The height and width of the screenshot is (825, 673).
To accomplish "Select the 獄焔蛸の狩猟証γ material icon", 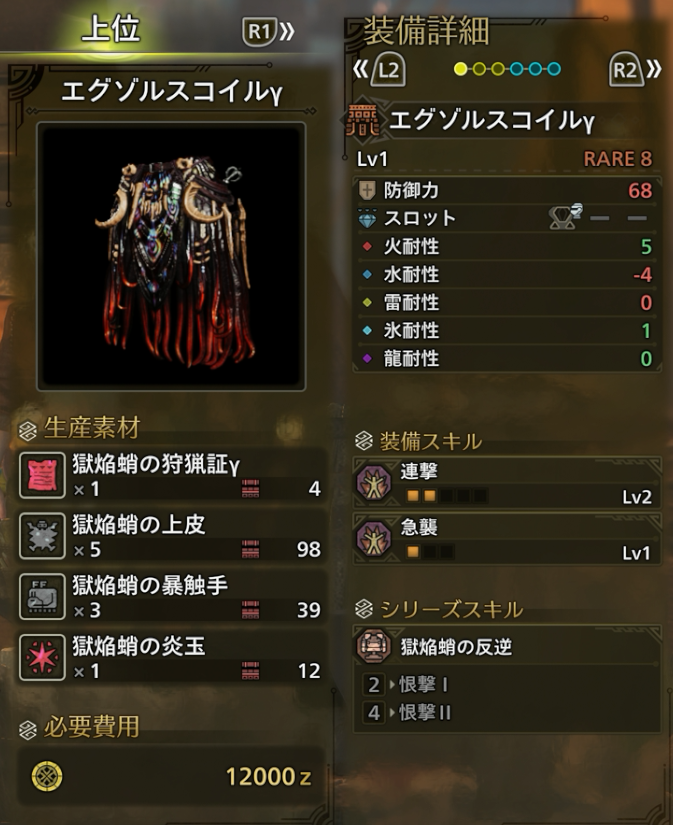I will pyautogui.click(x=42, y=475).
